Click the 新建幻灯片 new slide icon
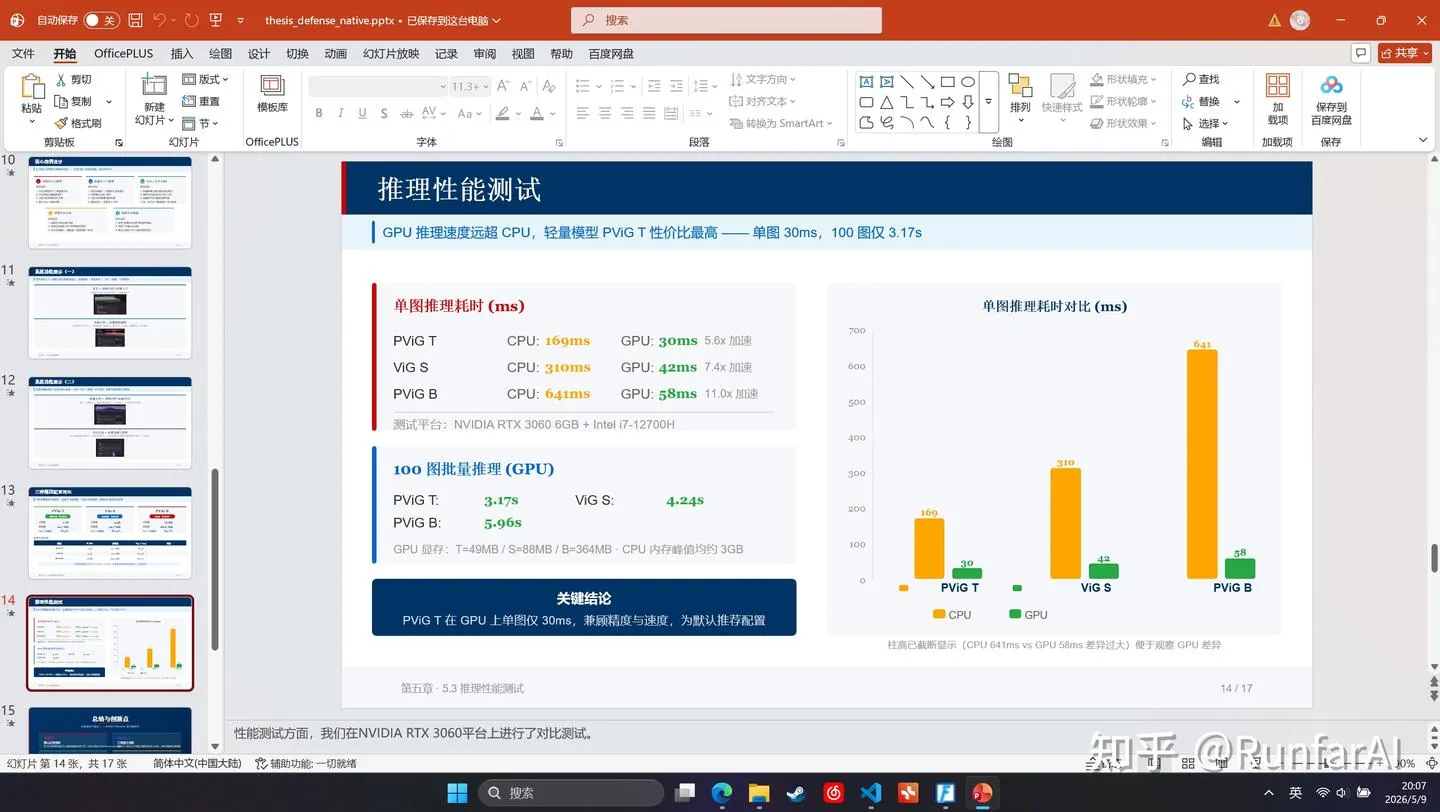The height and width of the screenshot is (812, 1440). click(x=154, y=86)
